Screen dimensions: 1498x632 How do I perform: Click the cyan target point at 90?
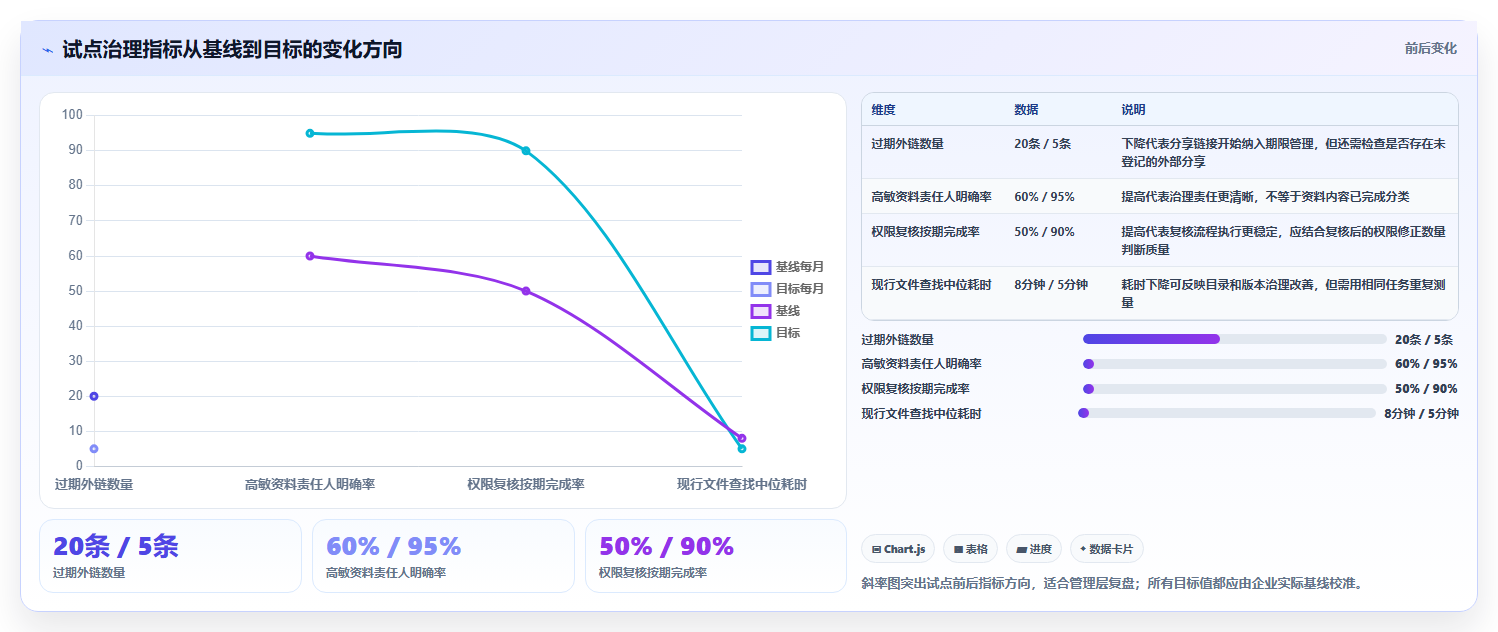pos(526,151)
